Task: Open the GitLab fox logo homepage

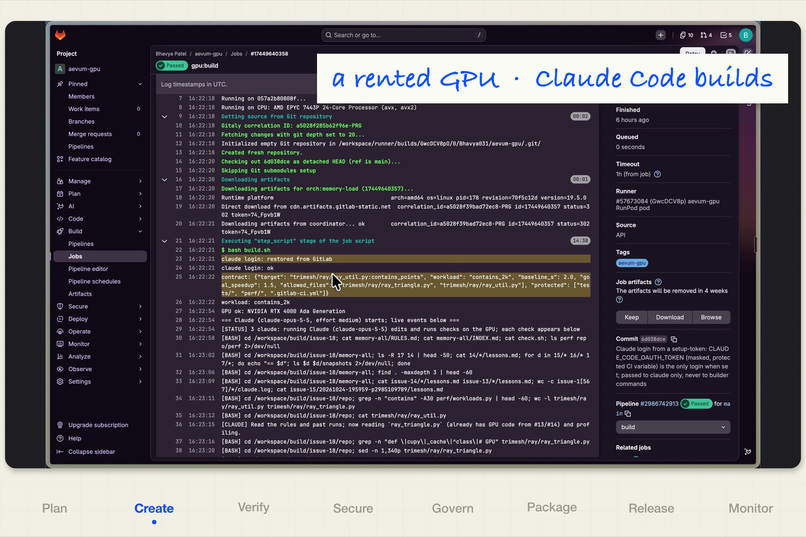Action: point(61,35)
